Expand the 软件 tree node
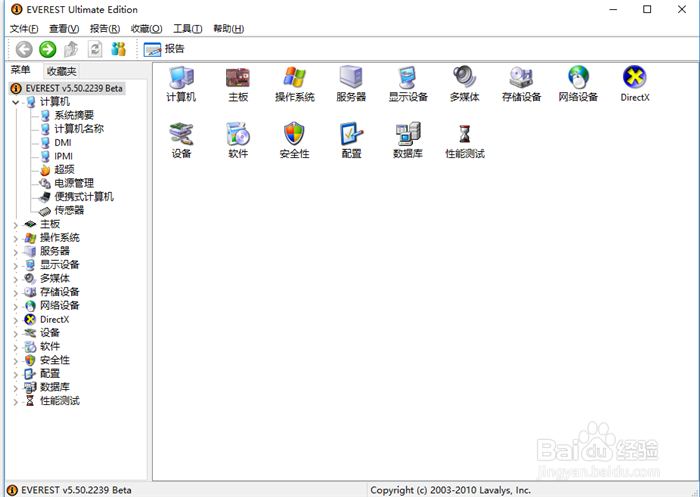700x497 pixels. [x=16, y=347]
